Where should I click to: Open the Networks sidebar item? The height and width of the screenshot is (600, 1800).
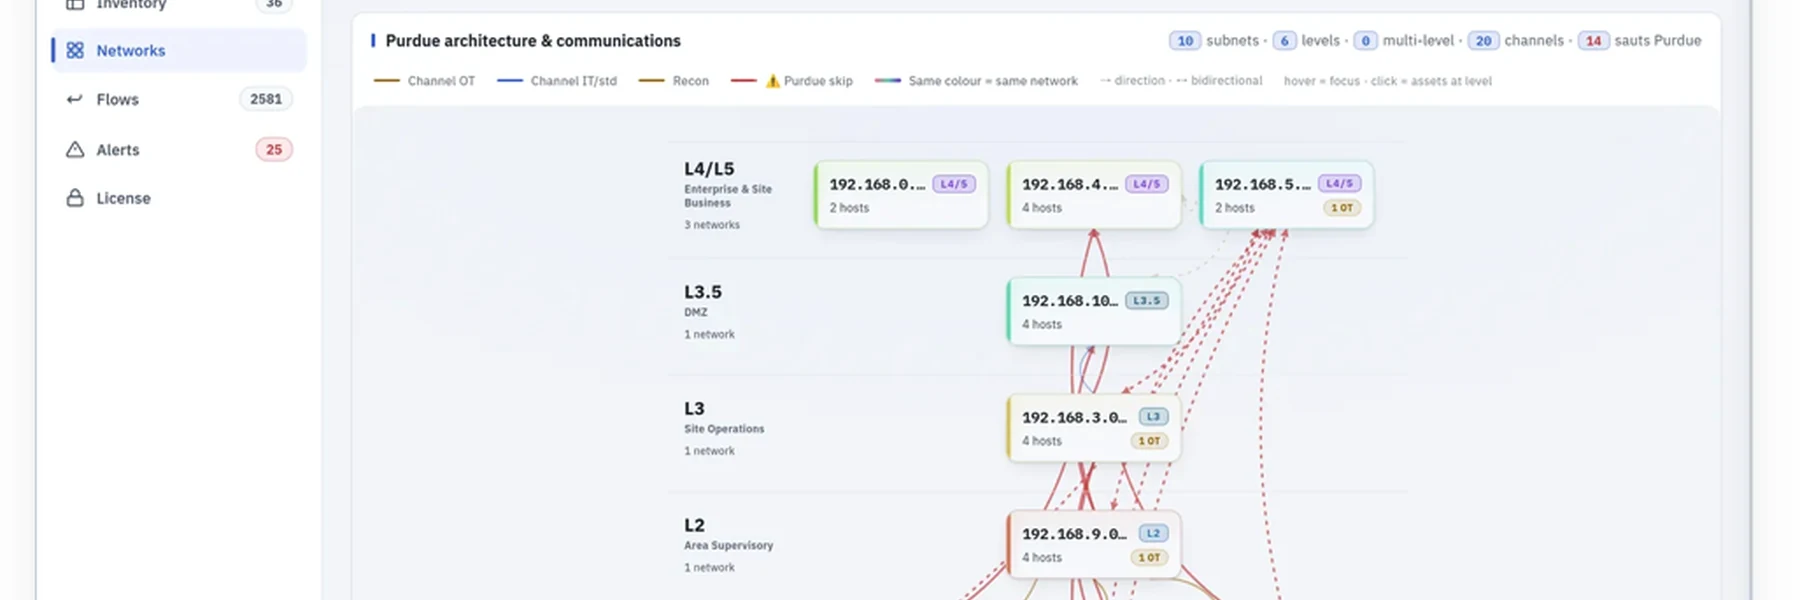coord(179,50)
